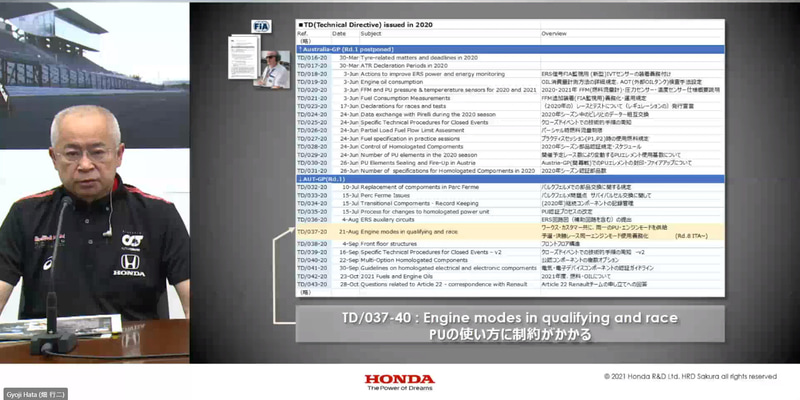The width and height of the screenshot is (800, 400).
Task: Click '2021 Fuels and Engine Oils' subject
Action: pos(396,276)
